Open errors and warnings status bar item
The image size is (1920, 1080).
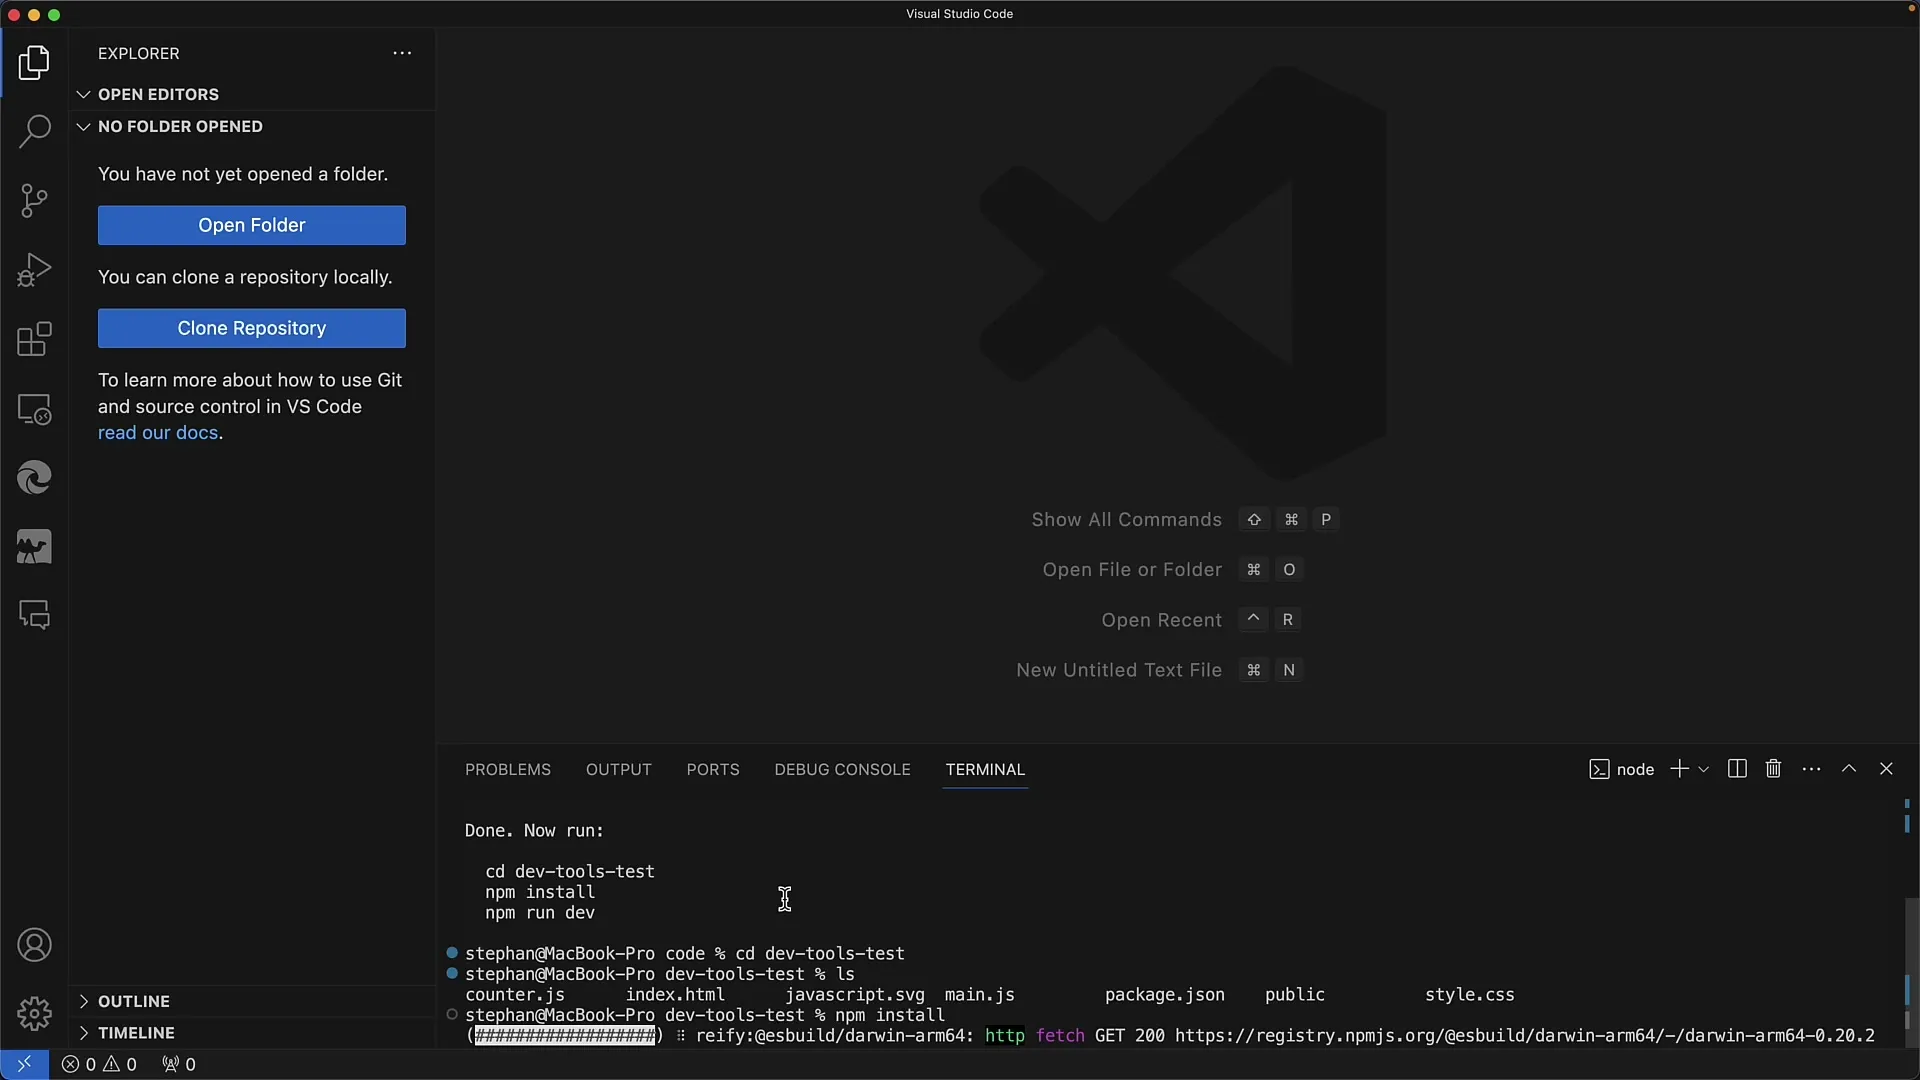pos(99,1064)
